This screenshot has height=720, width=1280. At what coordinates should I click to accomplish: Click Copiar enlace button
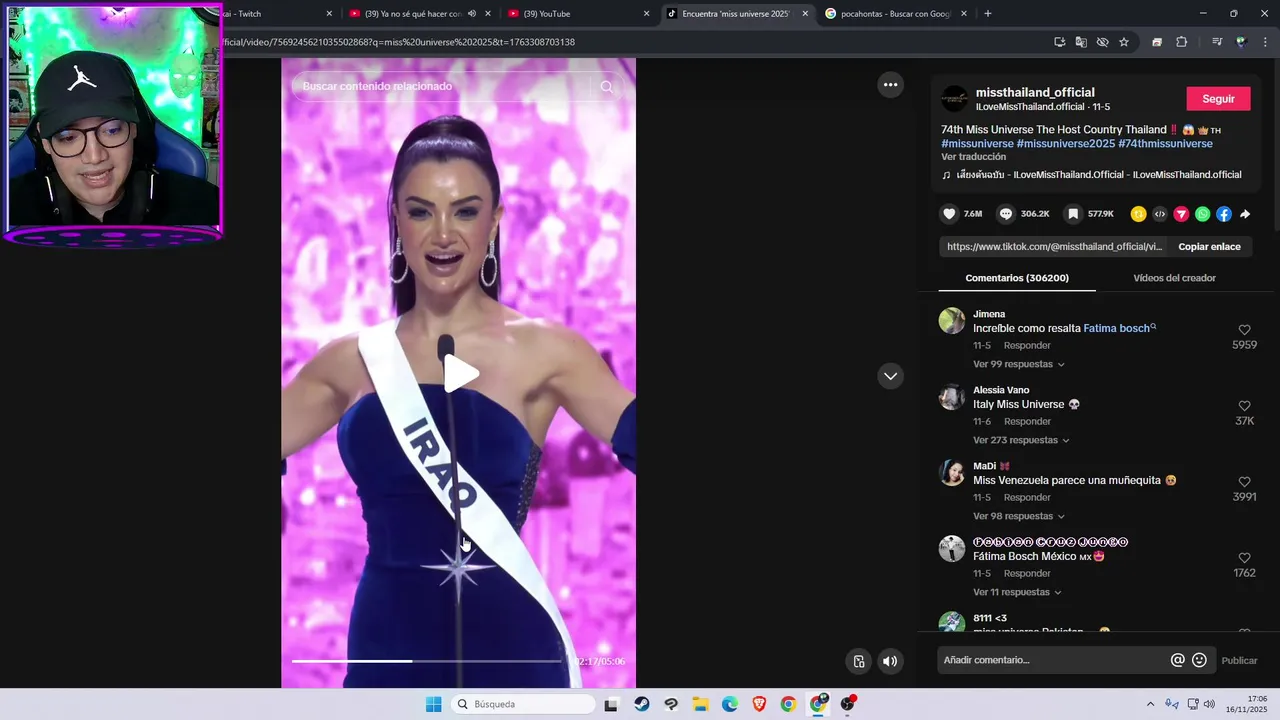point(1209,247)
